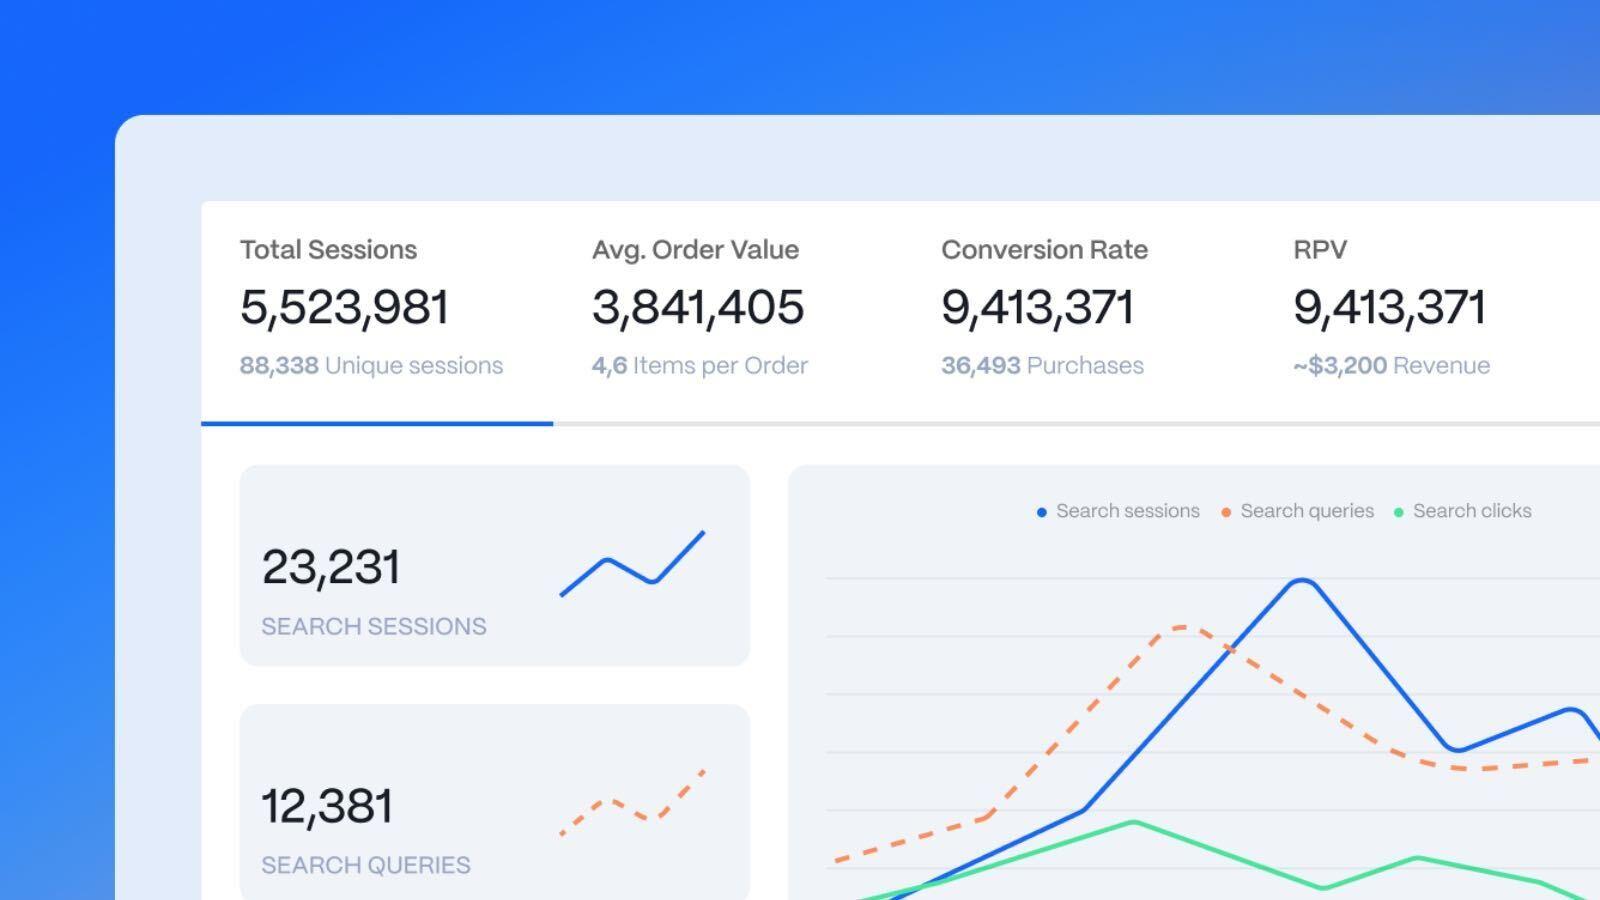1600x900 pixels.
Task: Click the green Search clicks legend dot
Action: point(1400,511)
